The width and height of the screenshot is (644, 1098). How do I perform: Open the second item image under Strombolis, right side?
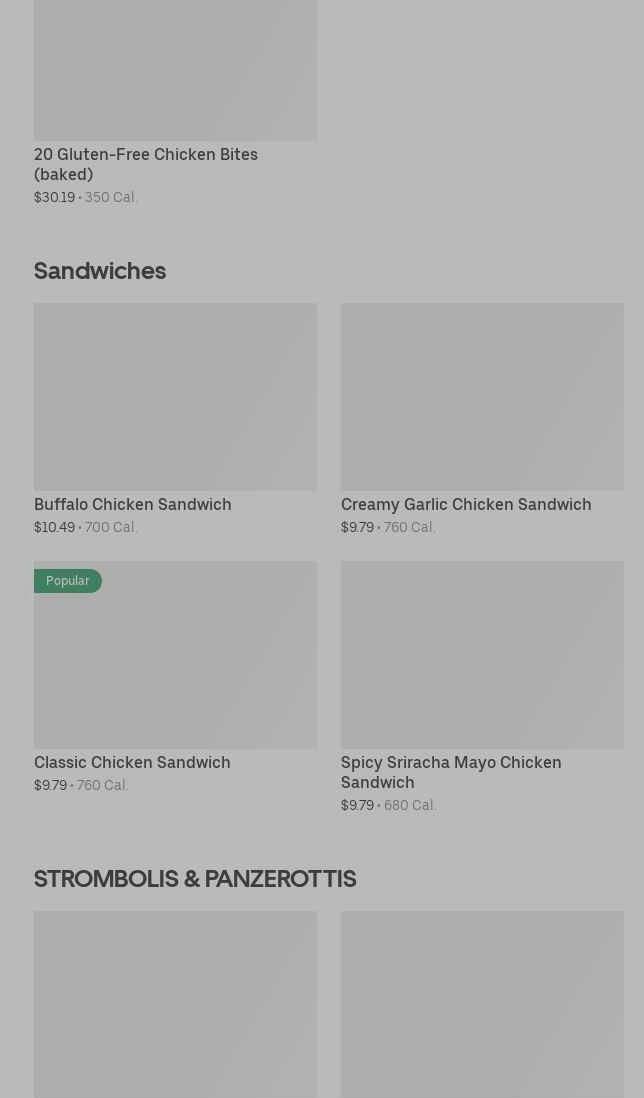click(x=482, y=1004)
